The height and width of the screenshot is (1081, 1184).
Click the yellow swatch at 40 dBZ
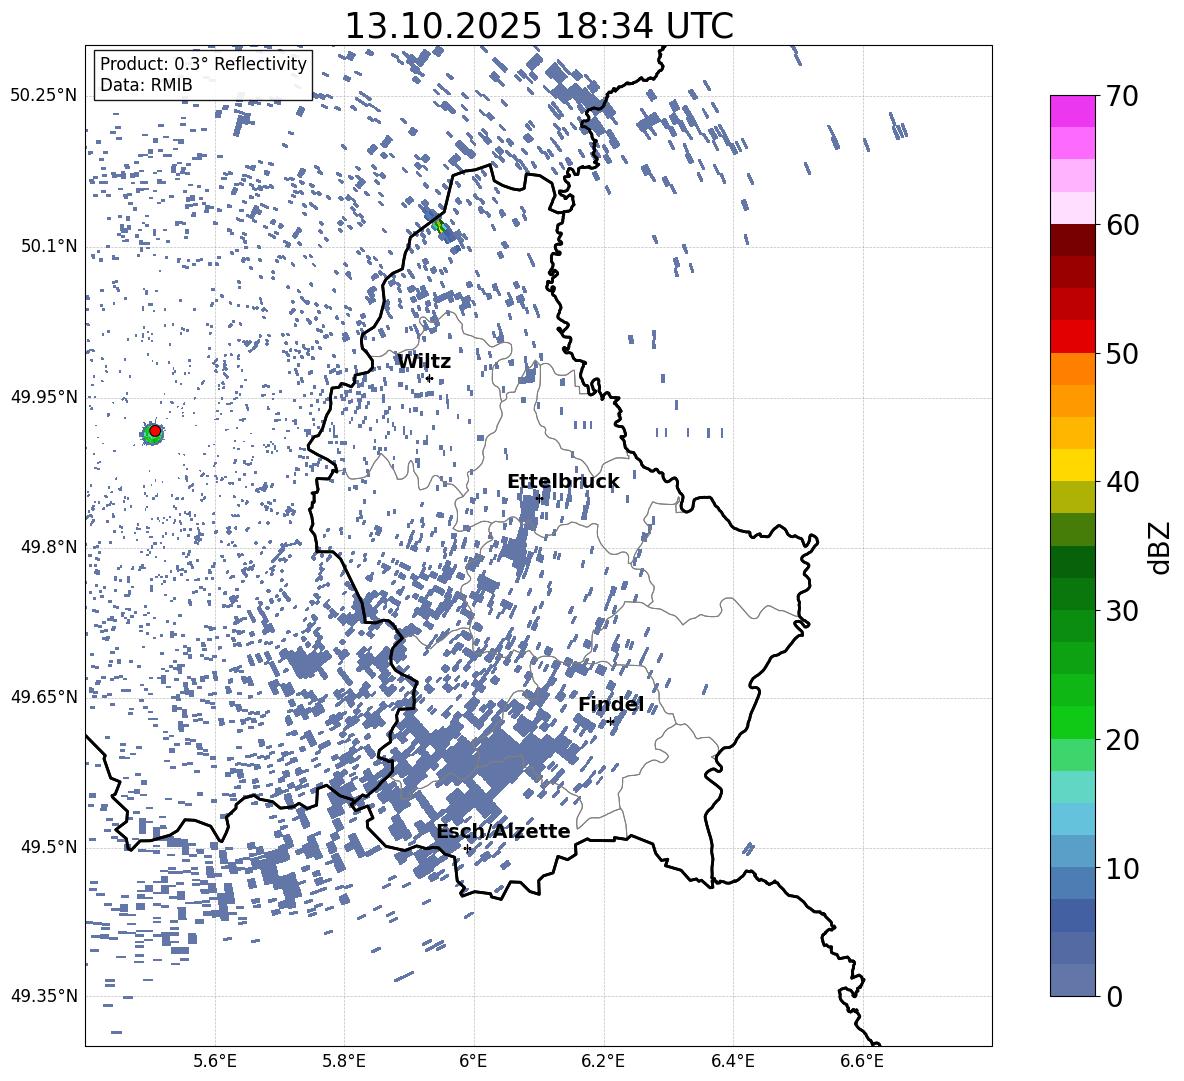1072,465
